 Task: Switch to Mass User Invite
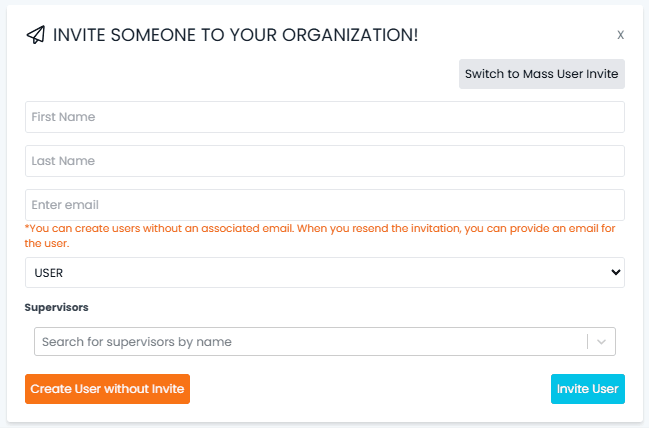point(541,74)
